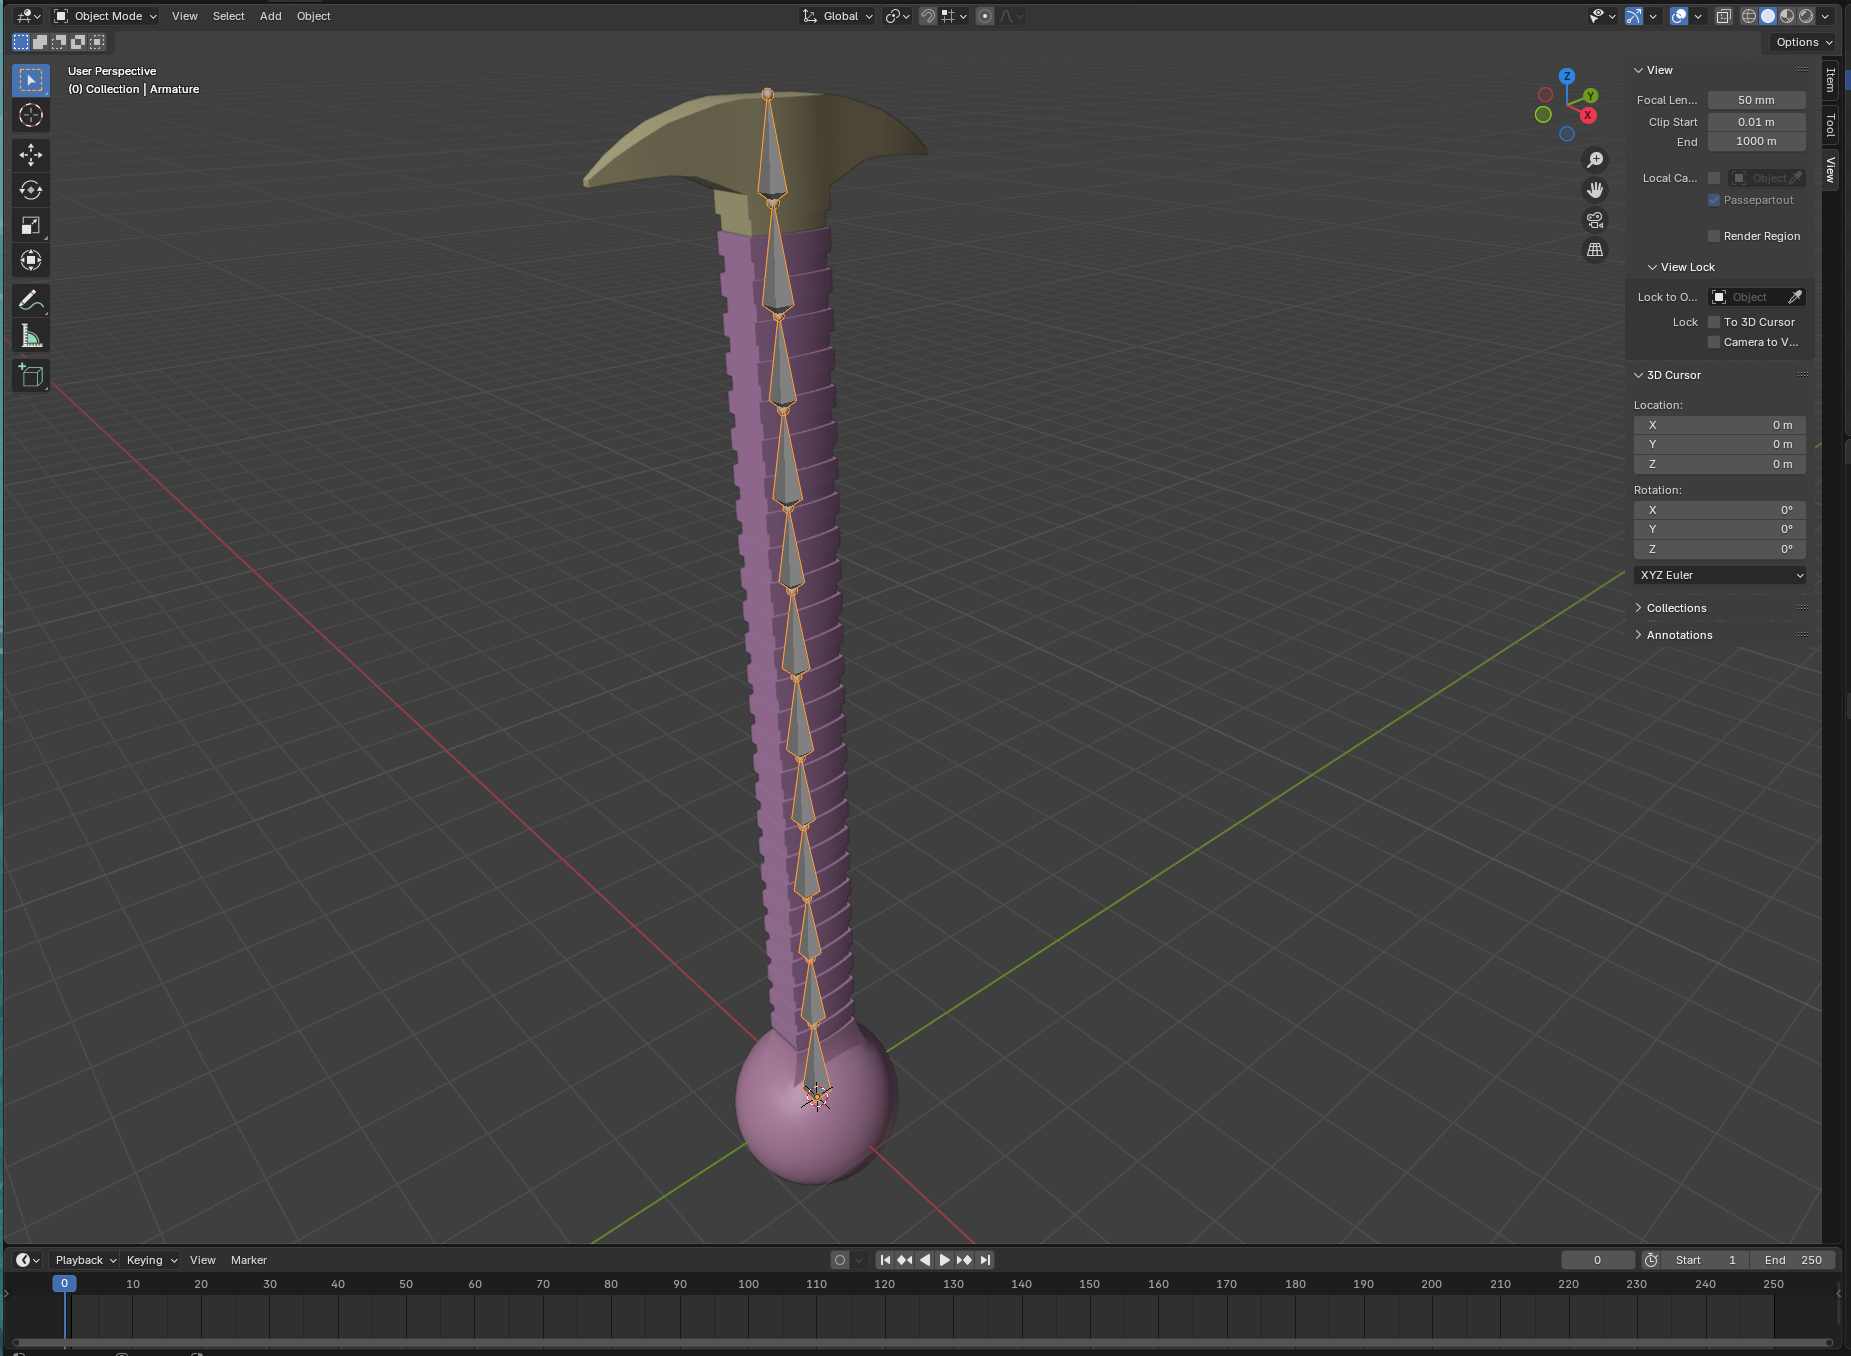1851x1356 pixels.
Task: Toggle the camera view icon
Action: [1595, 220]
